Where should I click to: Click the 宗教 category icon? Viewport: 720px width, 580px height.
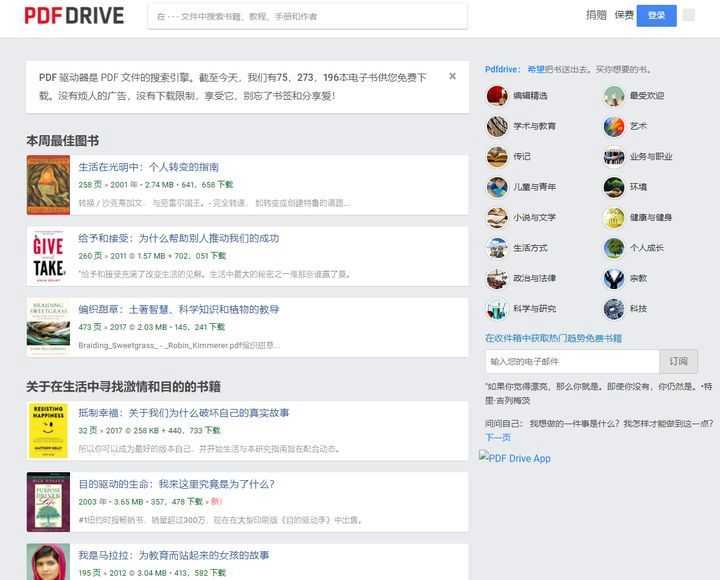tap(613, 278)
